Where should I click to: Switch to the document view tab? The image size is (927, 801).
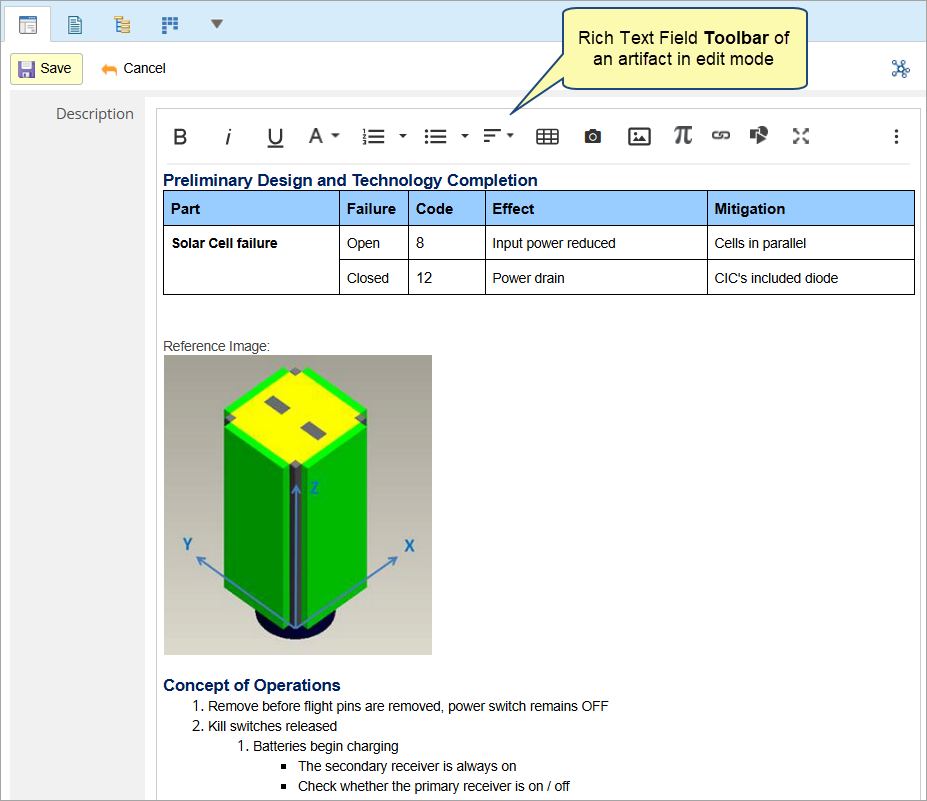pyautogui.click(x=75, y=24)
